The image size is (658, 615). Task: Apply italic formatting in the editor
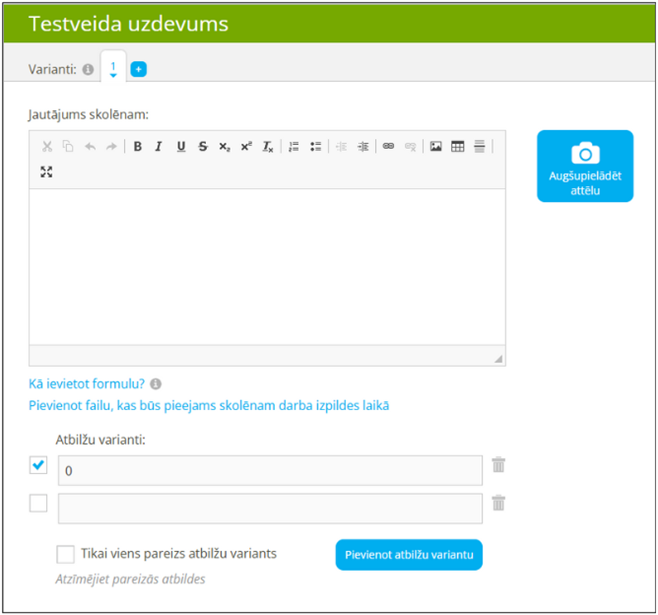pos(158,147)
